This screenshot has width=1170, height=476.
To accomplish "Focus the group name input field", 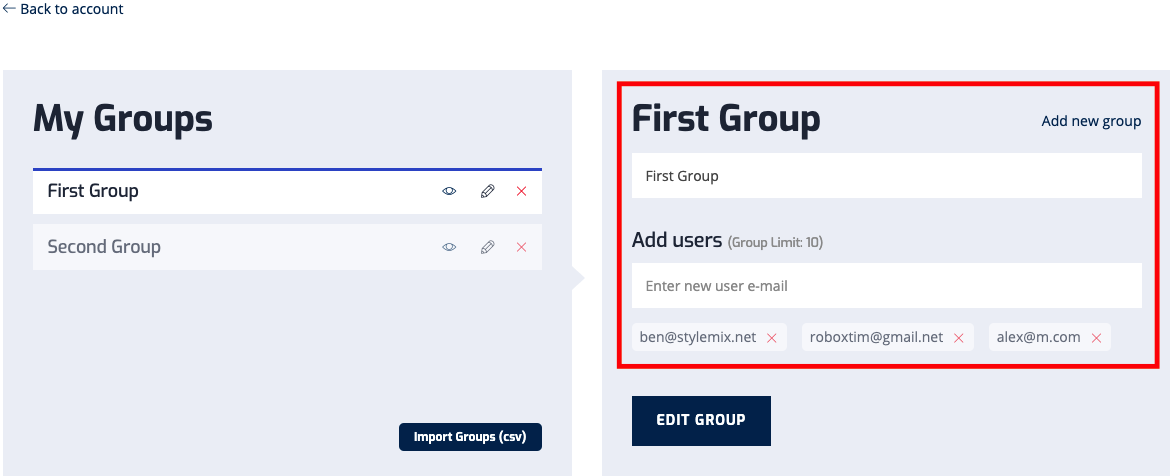I will point(886,176).
